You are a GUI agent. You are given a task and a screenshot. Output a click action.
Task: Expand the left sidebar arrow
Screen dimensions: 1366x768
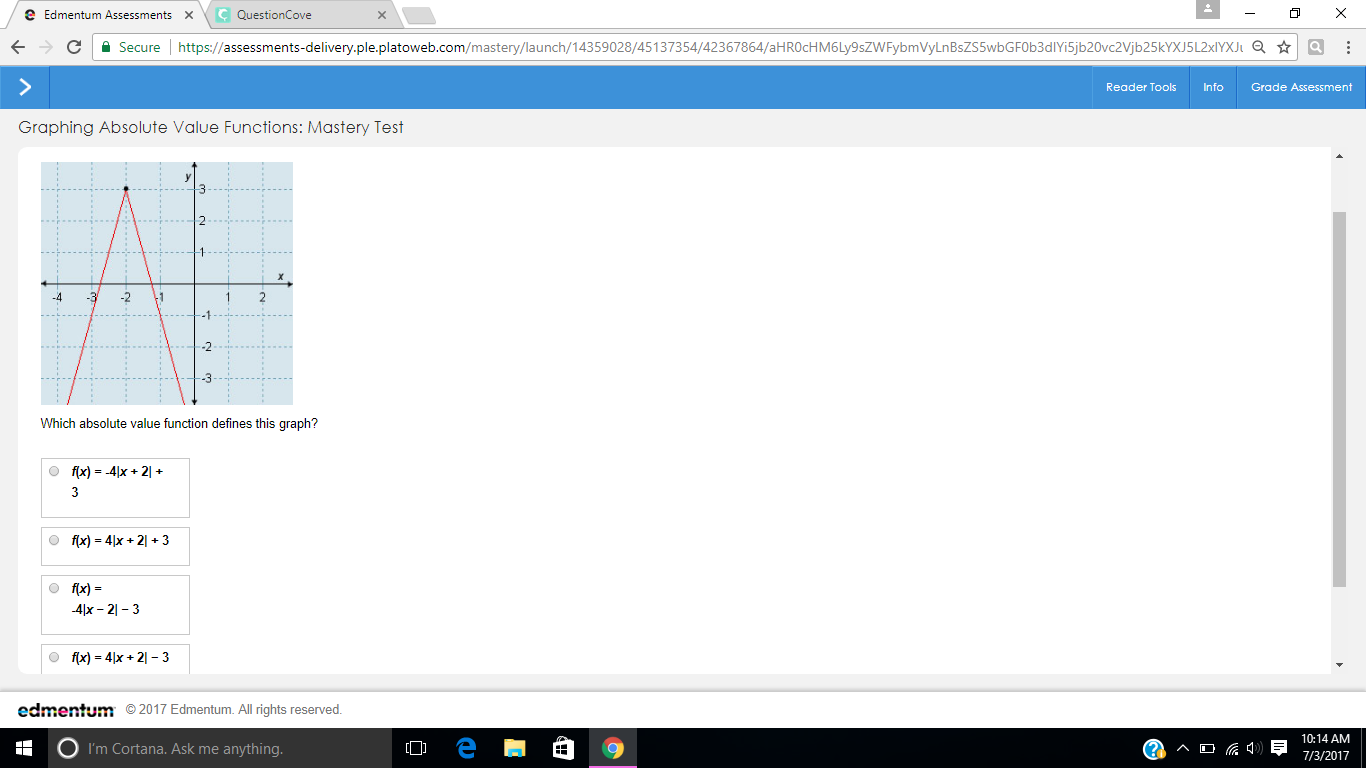click(25, 87)
